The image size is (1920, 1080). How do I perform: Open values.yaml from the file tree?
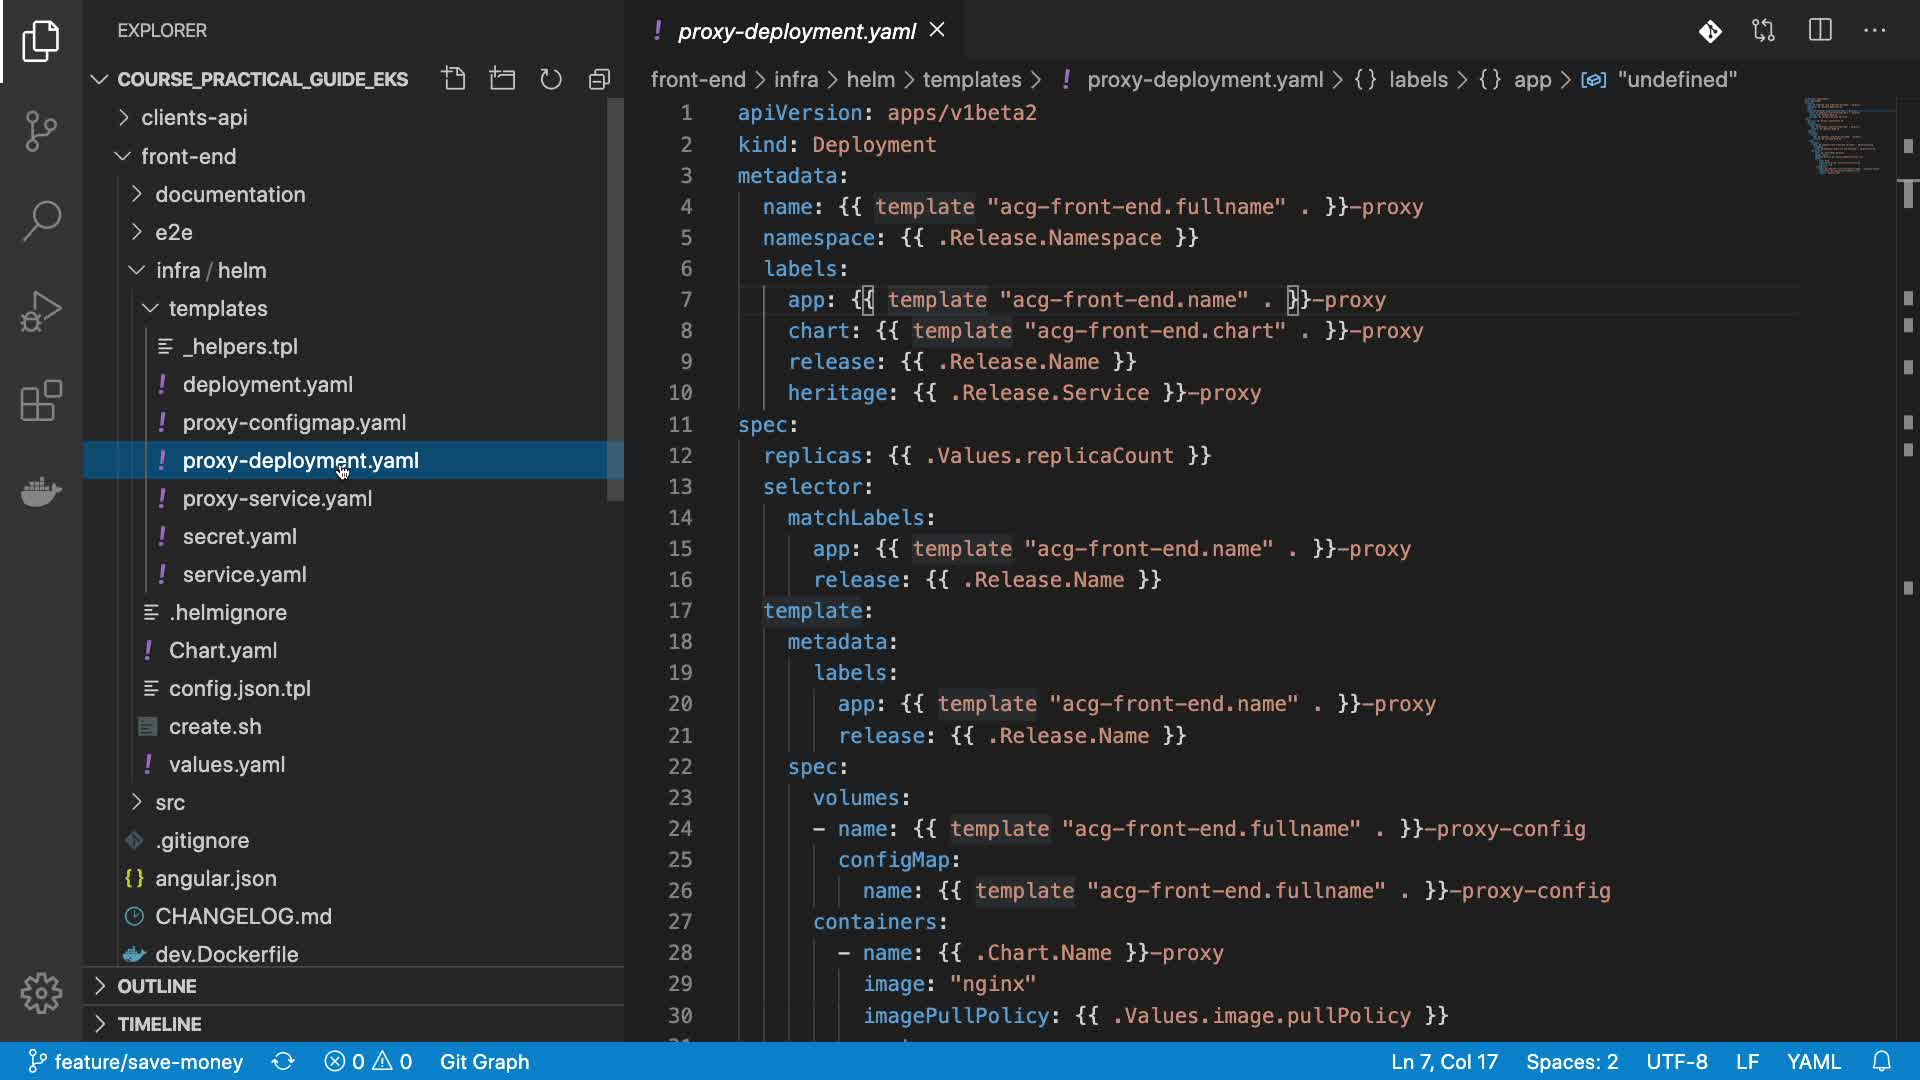(x=227, y=765)
